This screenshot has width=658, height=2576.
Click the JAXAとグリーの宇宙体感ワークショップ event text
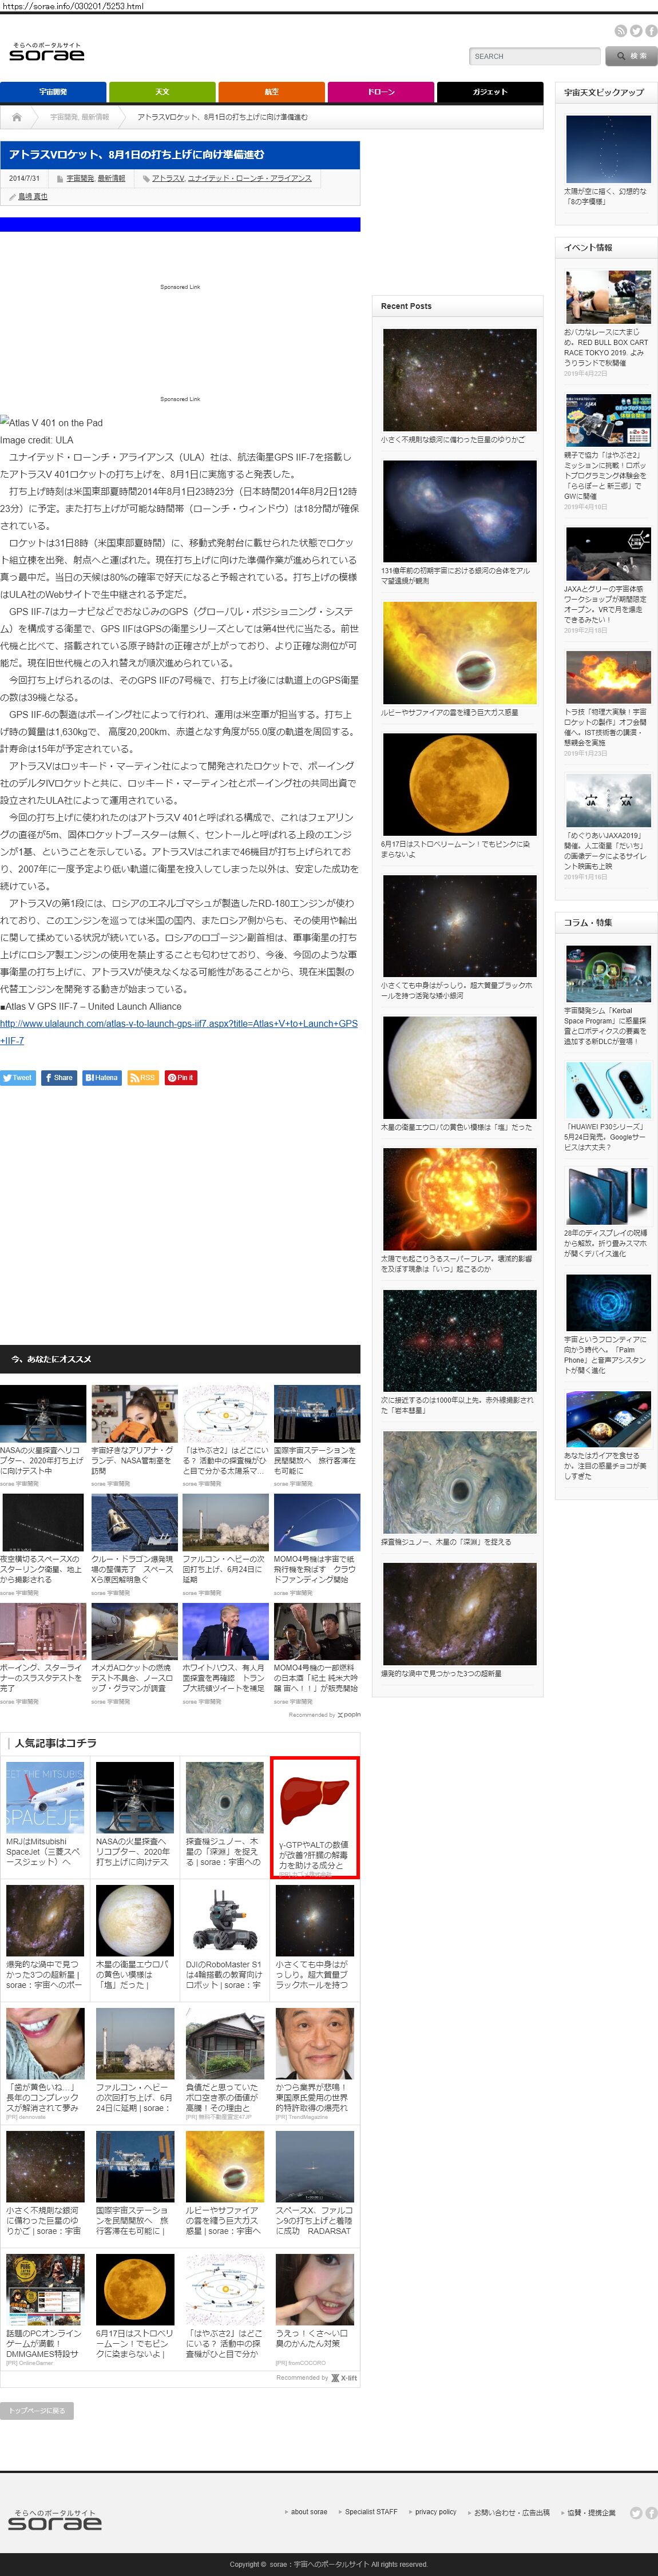[606, 604]
